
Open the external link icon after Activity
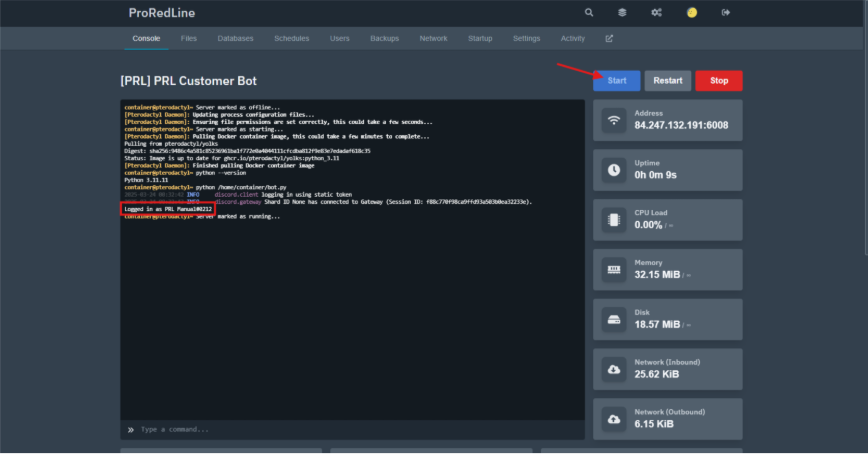[x=609, y=38]
